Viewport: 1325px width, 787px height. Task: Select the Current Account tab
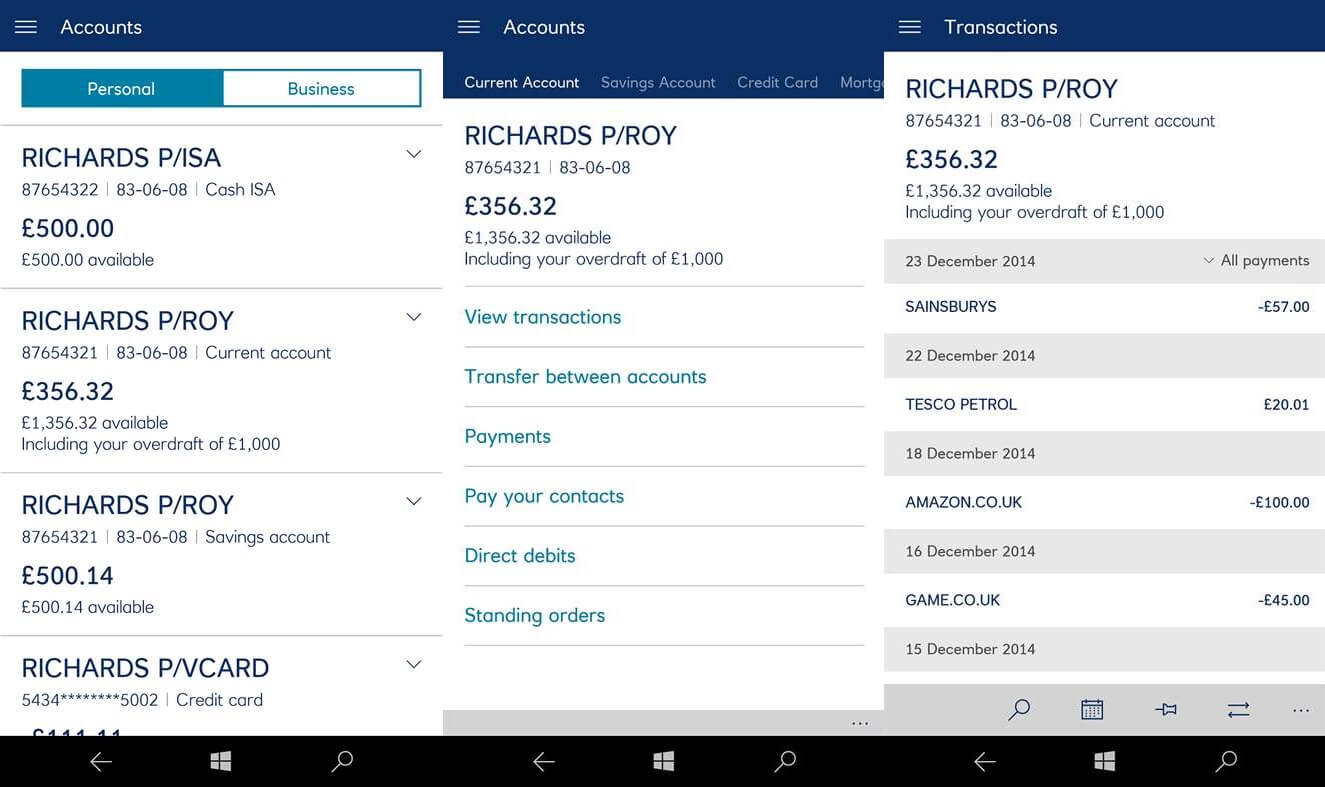[522, 82]
